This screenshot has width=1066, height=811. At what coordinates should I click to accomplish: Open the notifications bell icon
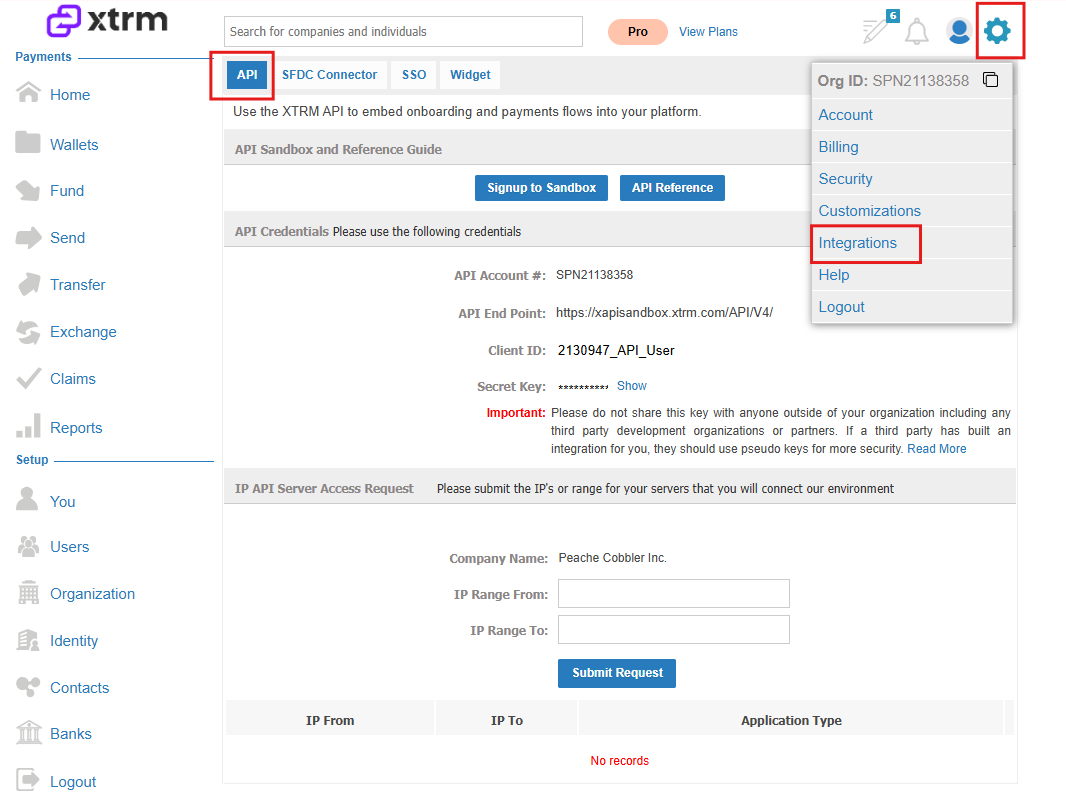pos(916,31)
